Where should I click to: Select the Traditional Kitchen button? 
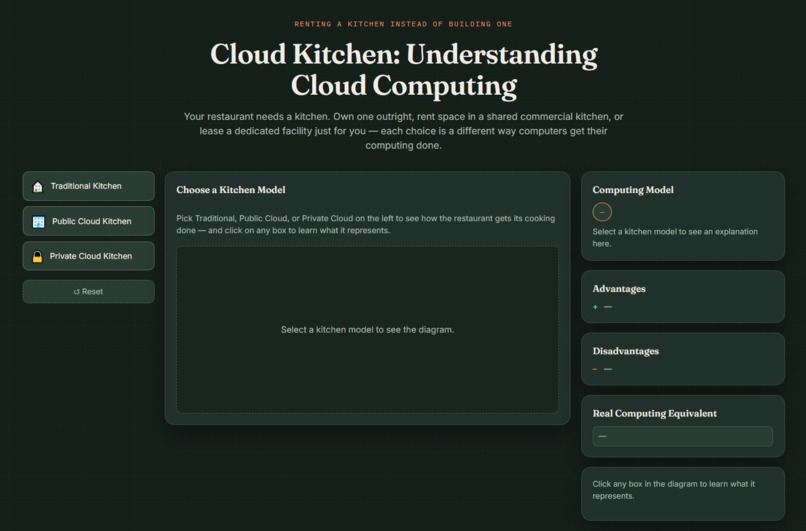[88, 186]
